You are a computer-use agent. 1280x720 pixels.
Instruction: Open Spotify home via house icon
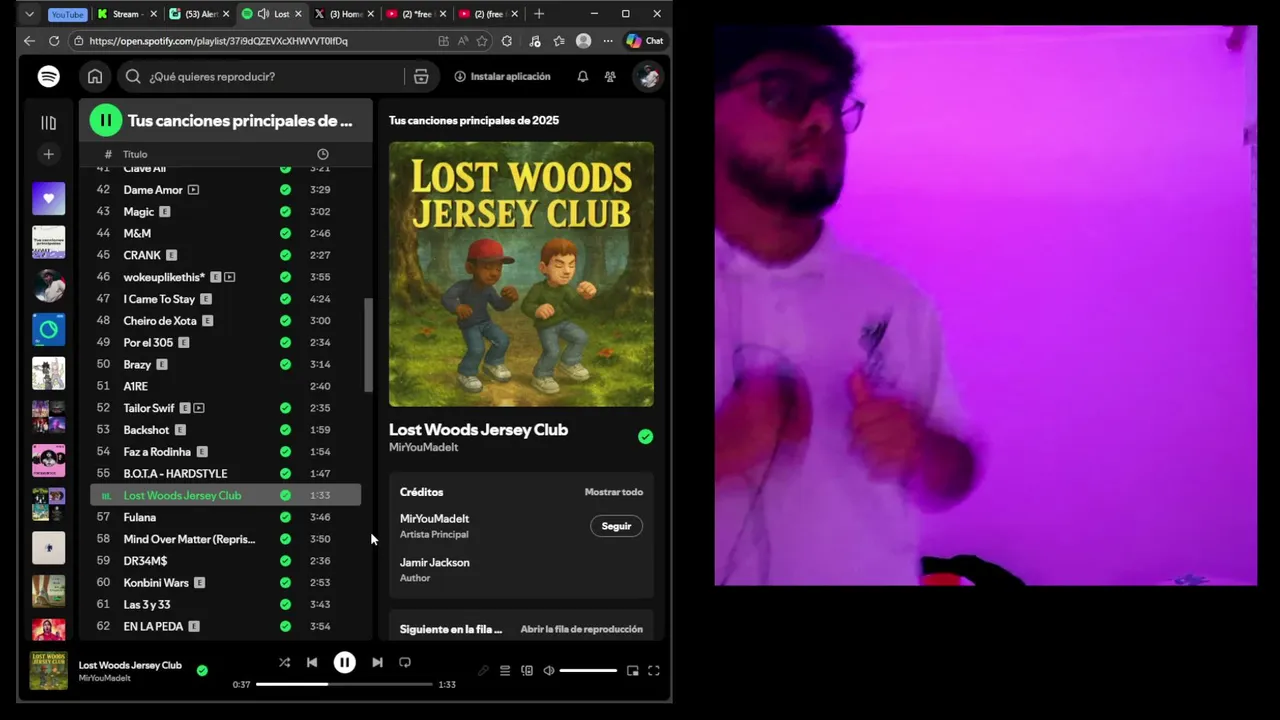[95, 76]
